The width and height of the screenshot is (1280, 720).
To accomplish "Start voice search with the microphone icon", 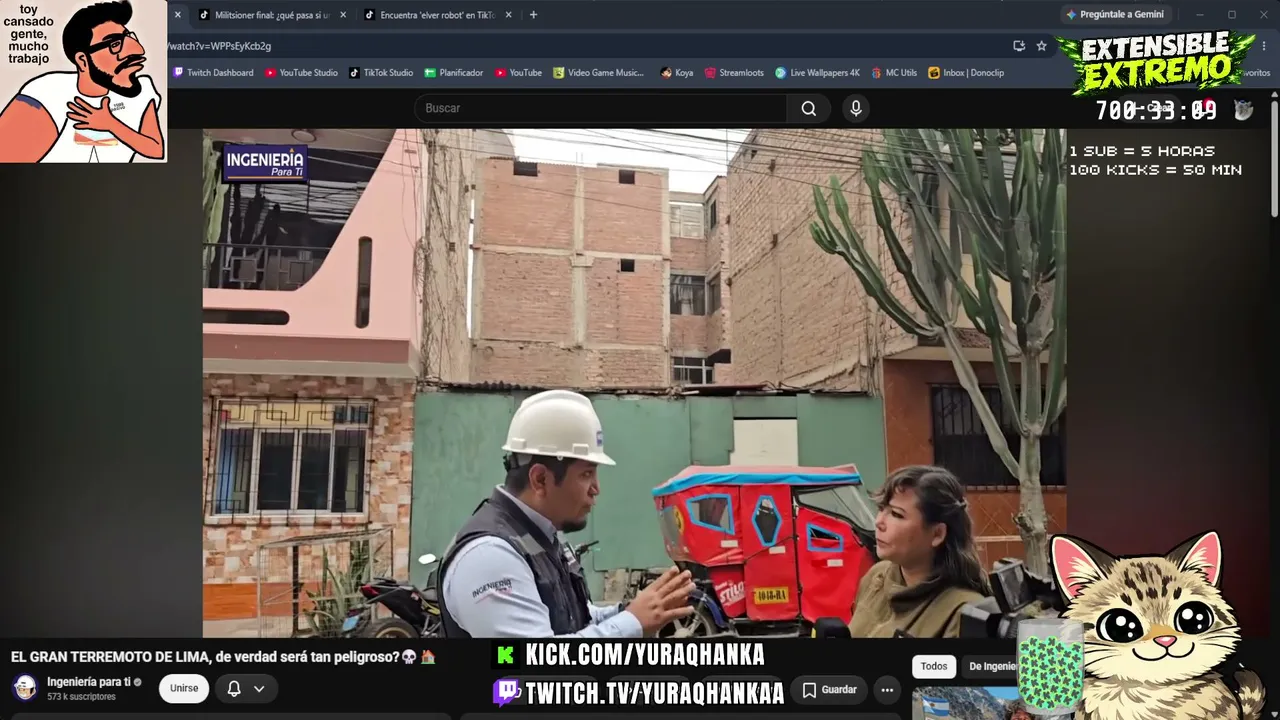I will coord(855,108).
